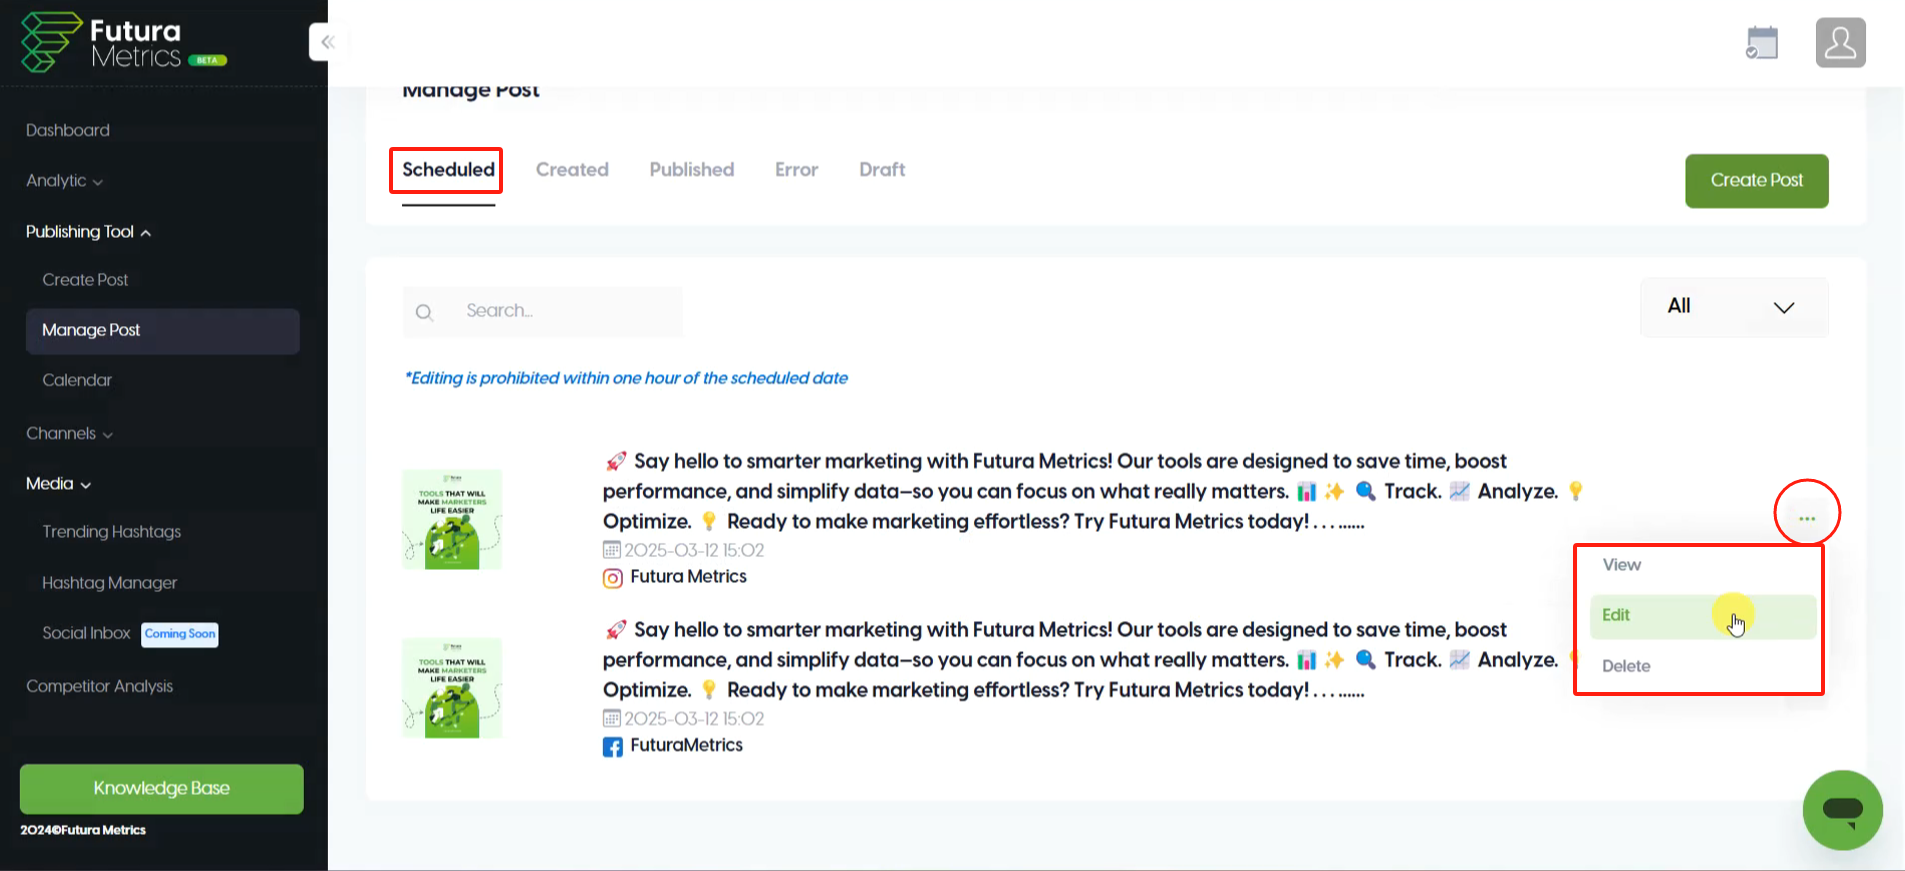This screenshot has height=871, width=1905.
Task: Click the Facebook icon next to FuturaMetrics
Action: [612, 747]
